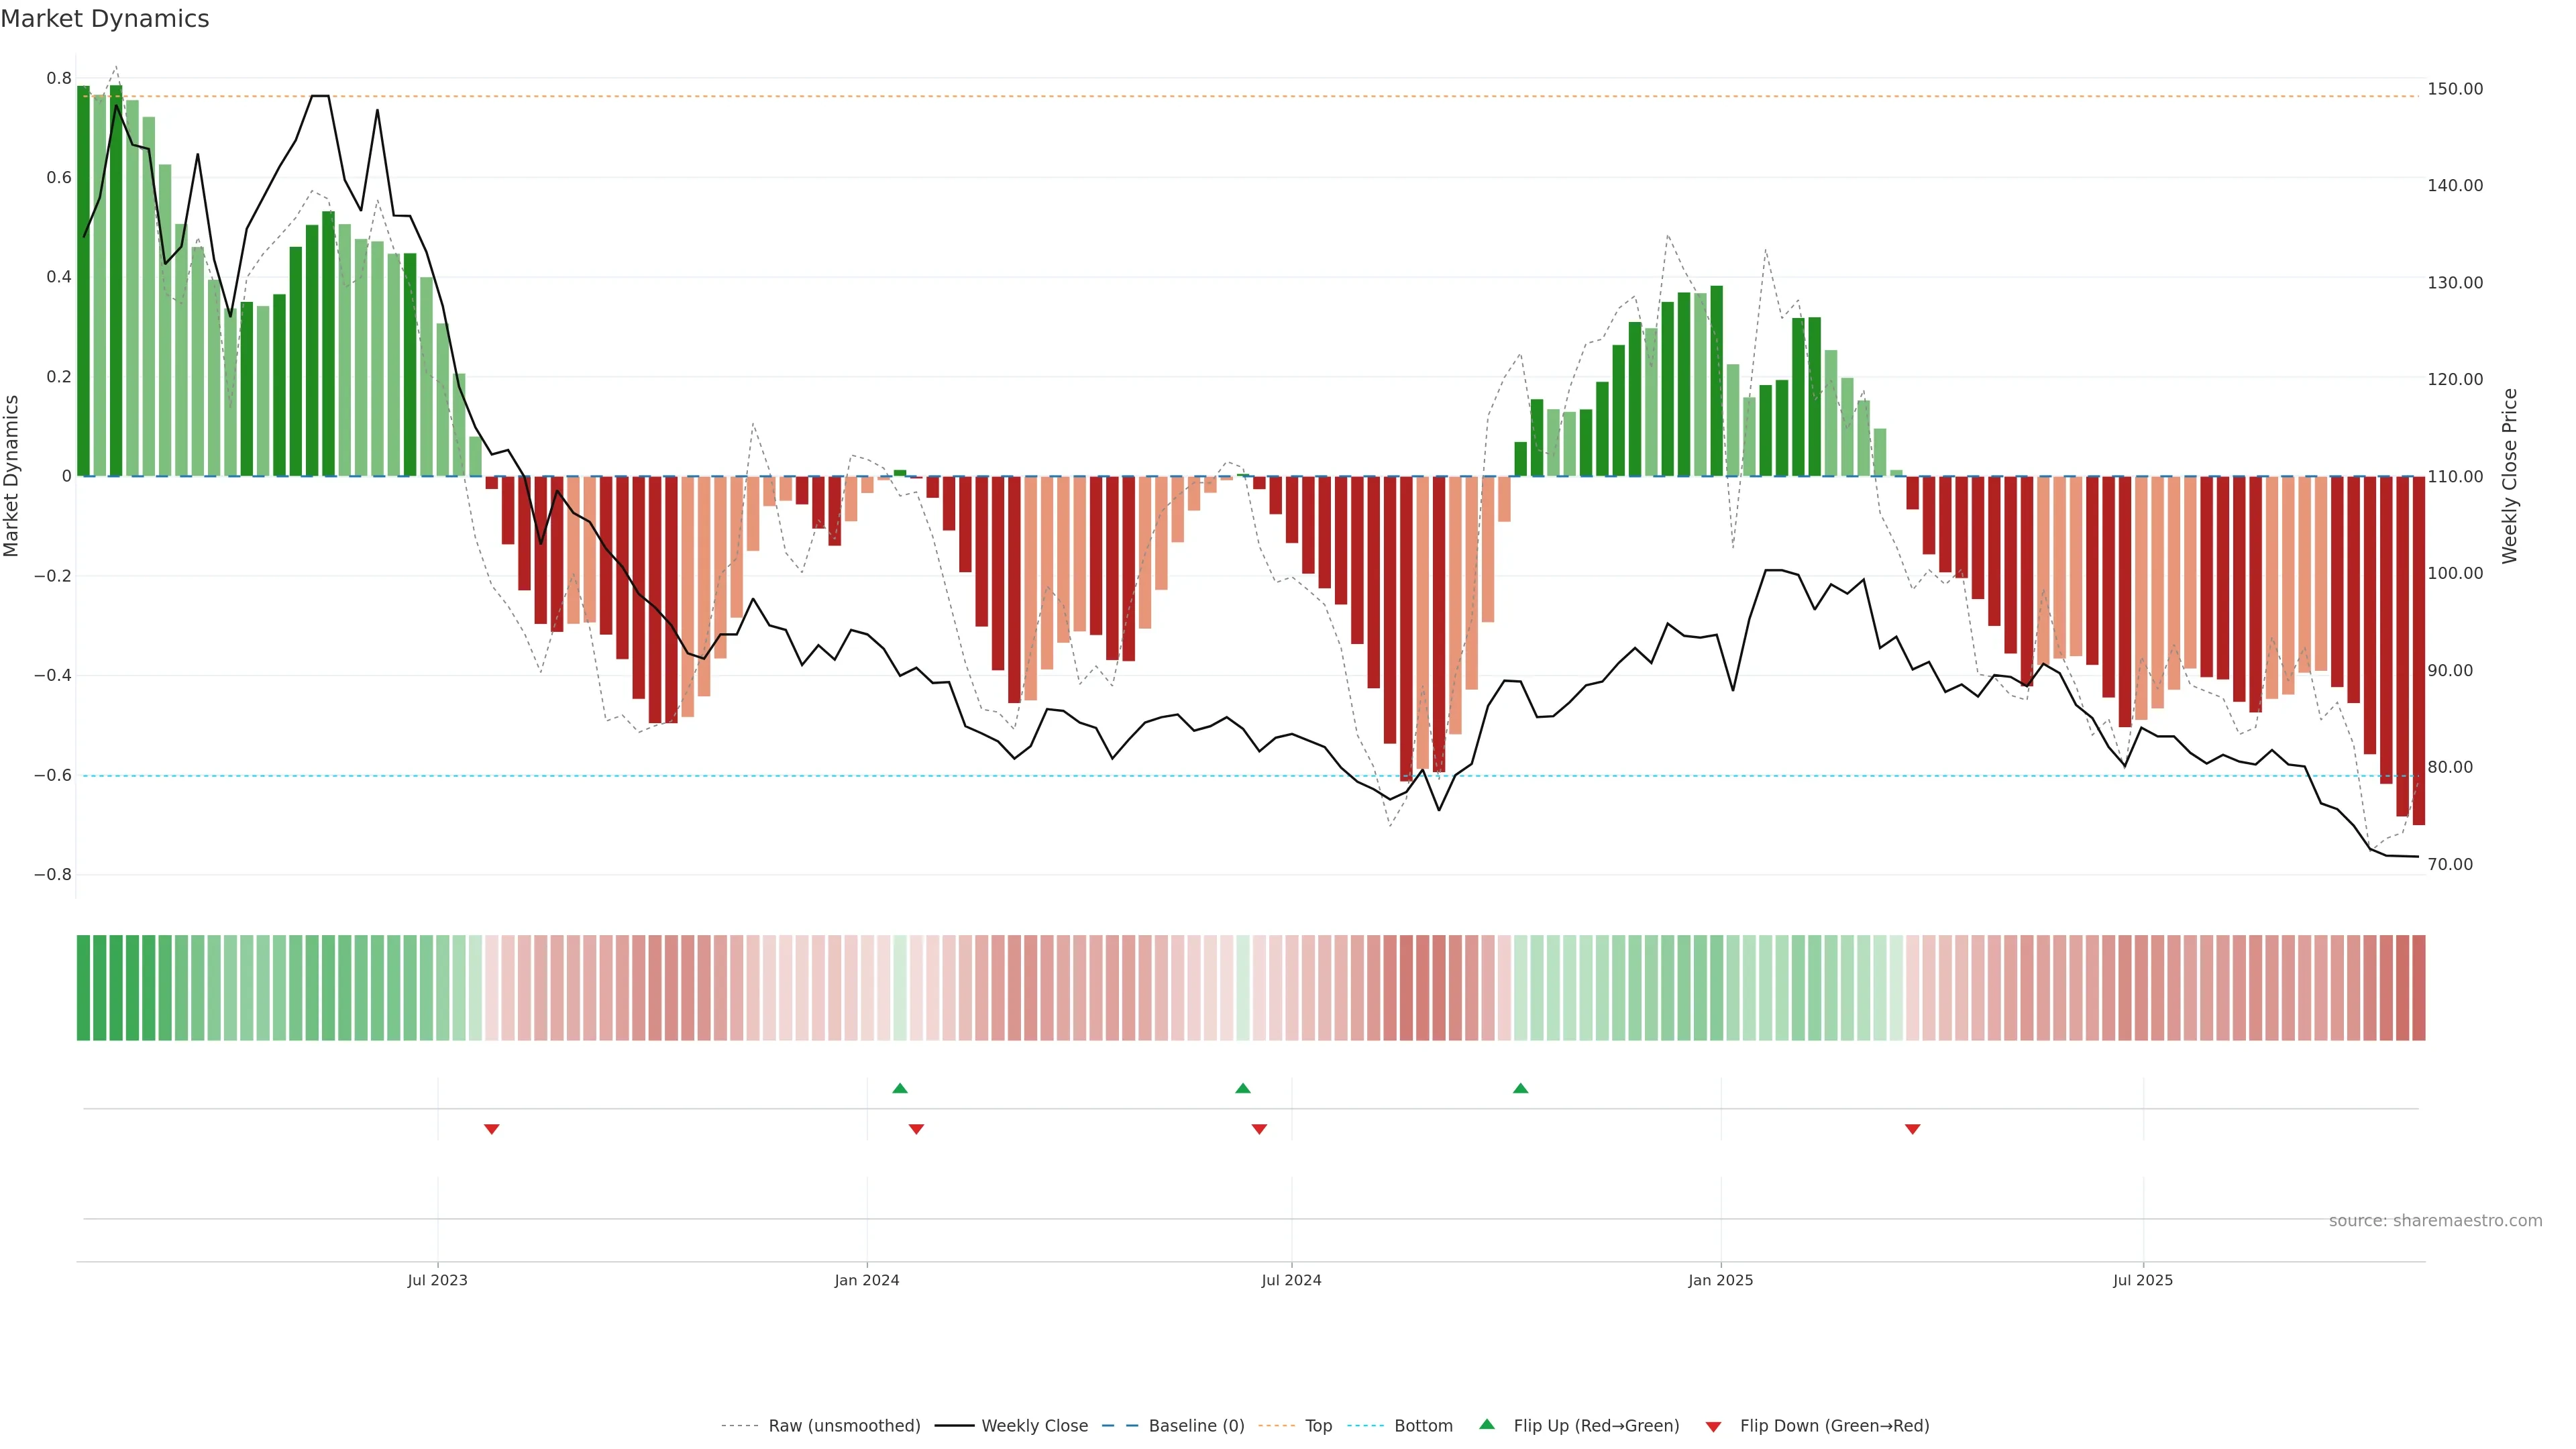Image resolution: width=2576 pixels, height=1449 pixels.
Task: Click the red Flip Down triangle before Jul 2024
Action: click(x=1259, y=1129)
